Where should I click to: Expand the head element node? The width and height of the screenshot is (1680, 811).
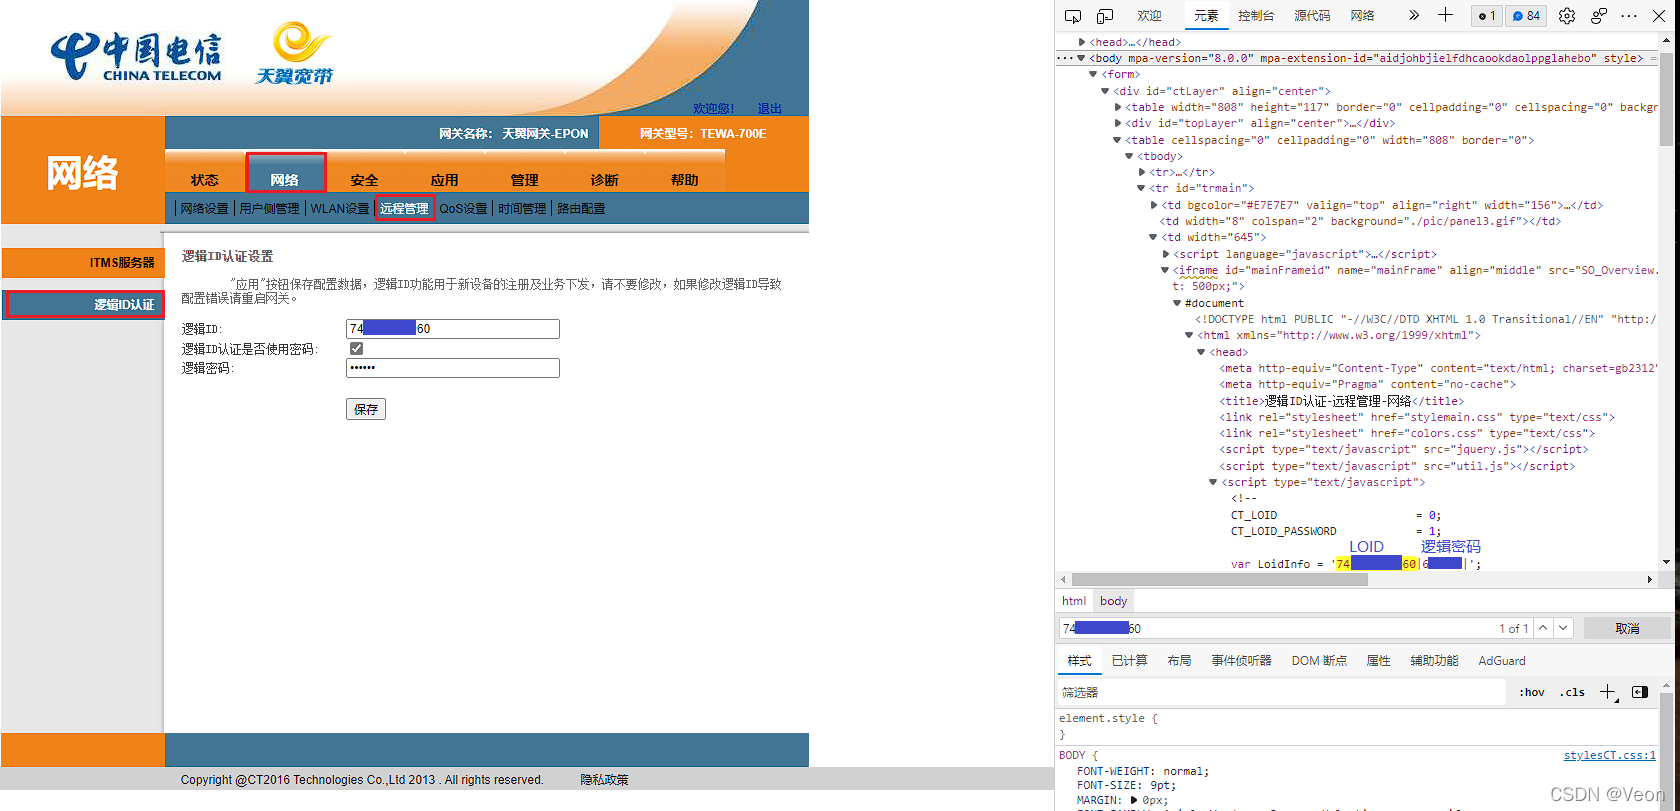click(1082, 42)
